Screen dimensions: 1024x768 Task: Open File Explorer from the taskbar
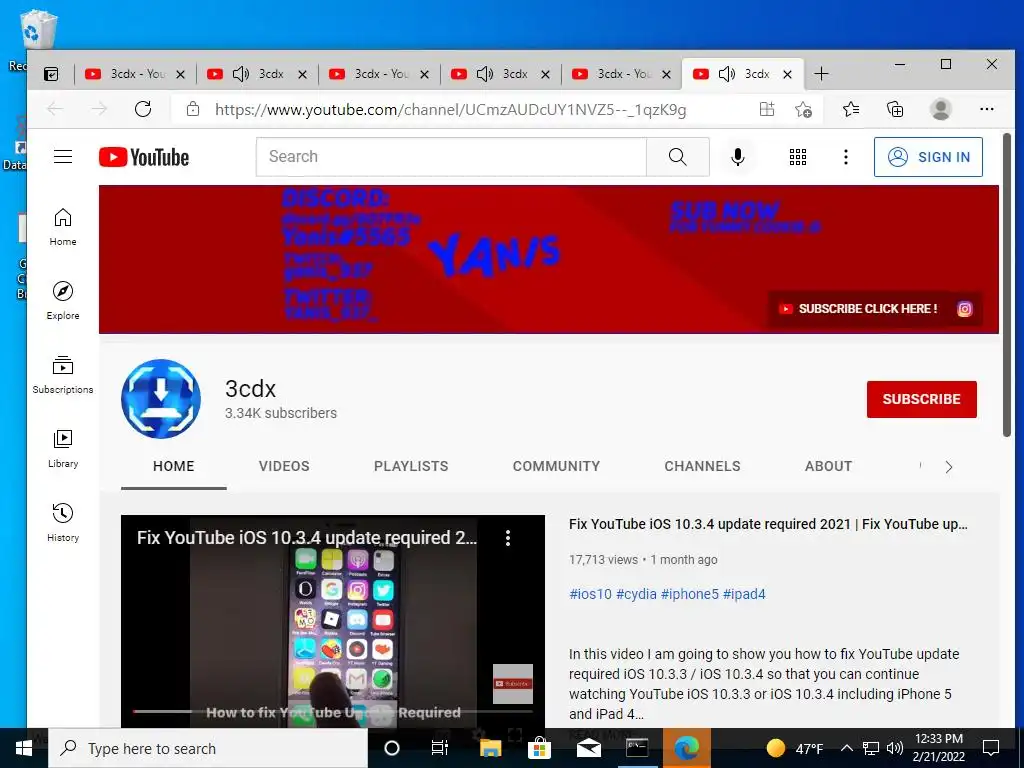point(490,748)
